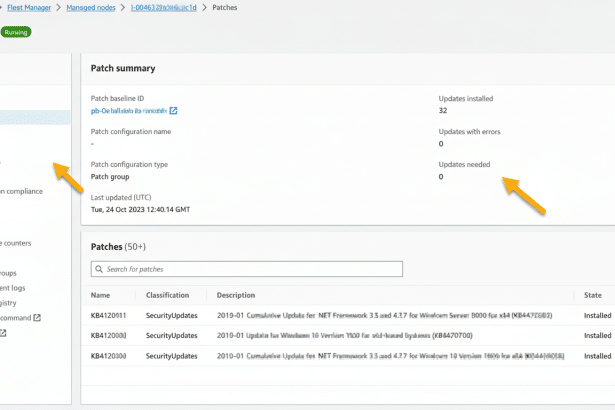Screen dimensions: 615x410
Task: Click the Patch summary heading
Action: 123,68
